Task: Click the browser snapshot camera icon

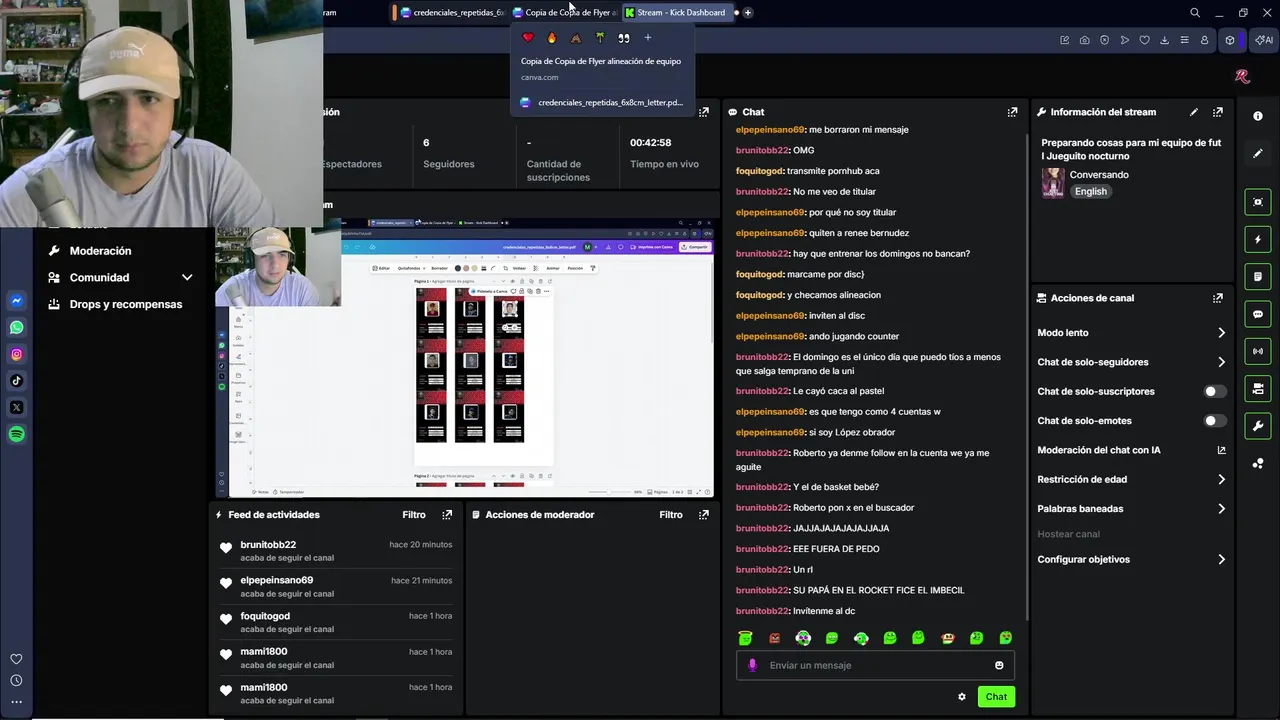Action: (1085, 40)
